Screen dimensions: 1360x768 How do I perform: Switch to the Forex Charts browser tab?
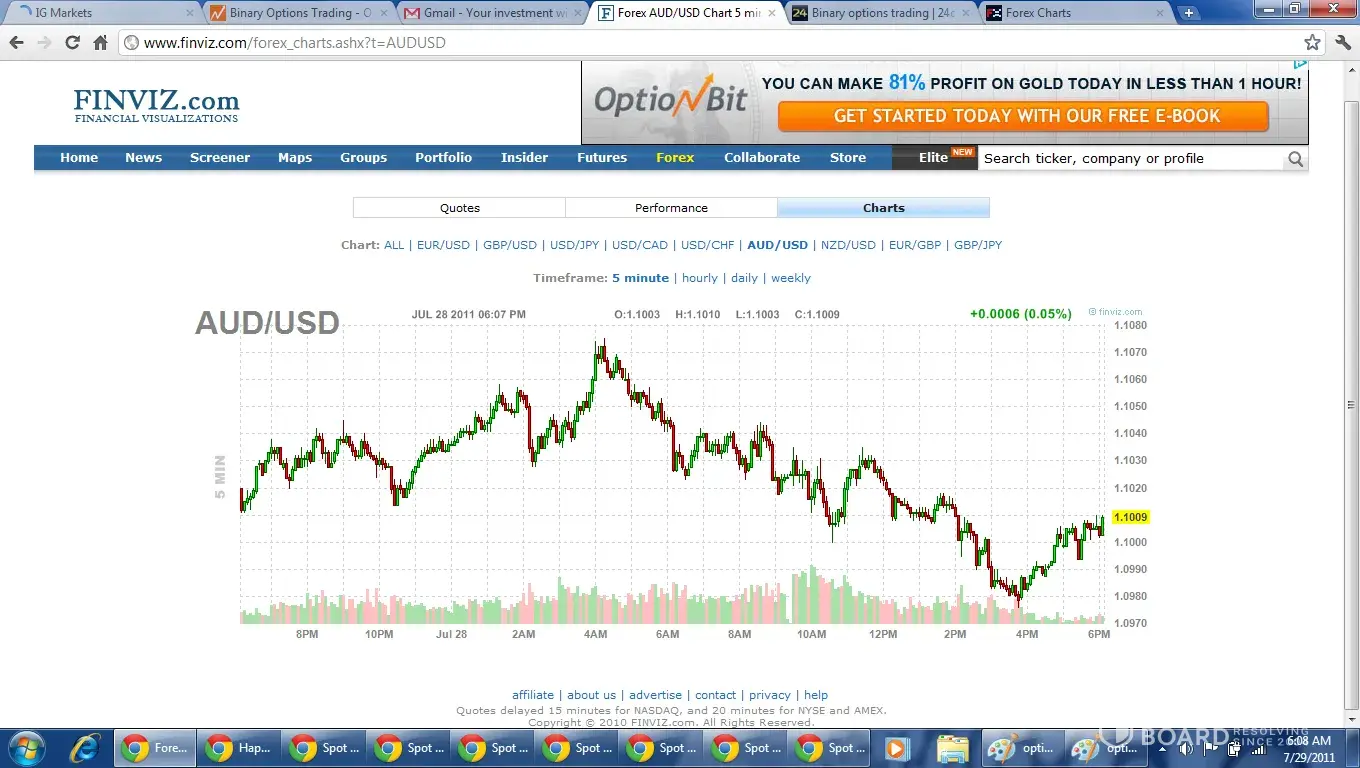[x=1076, y=13]
